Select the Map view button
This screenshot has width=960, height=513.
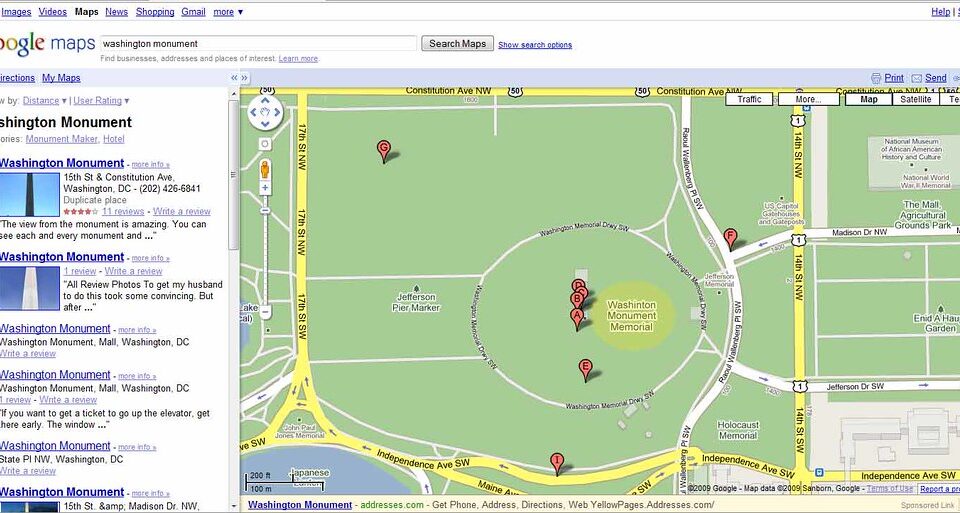click(x=868, y=99)
